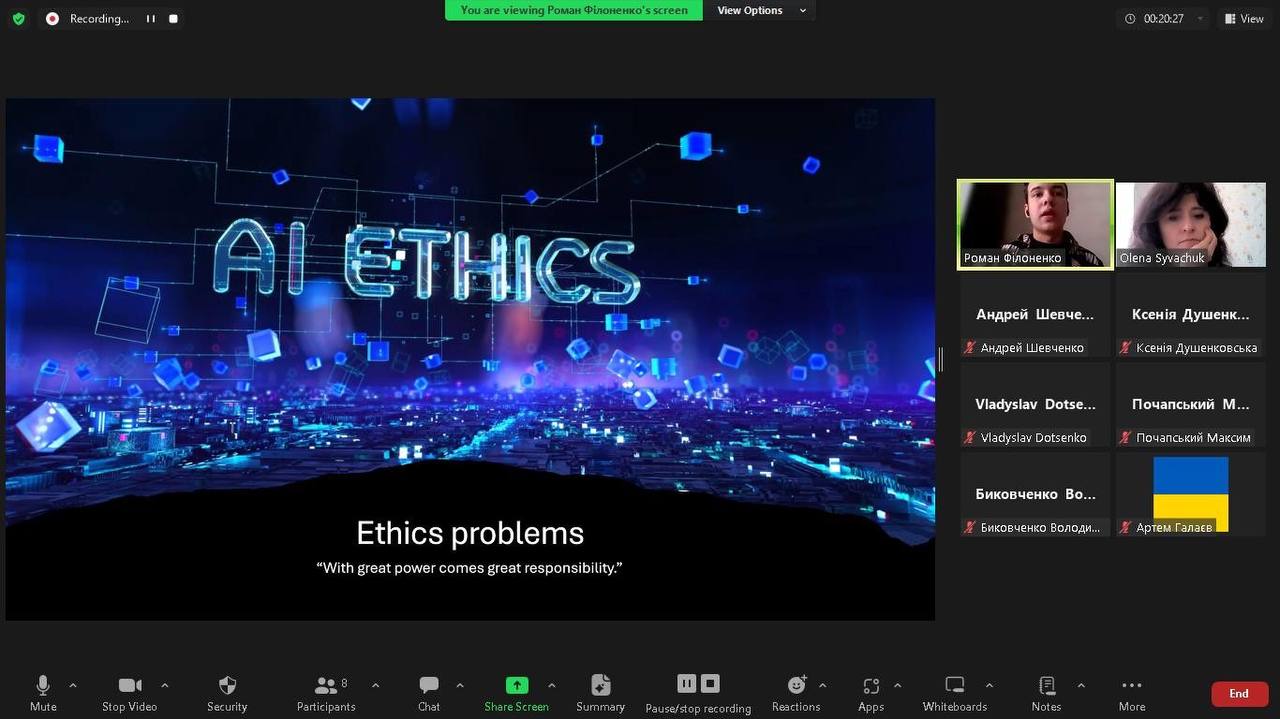The width and height of the screenshot is (1280, 719).
Task: Expand audio options arrow beside Mute
Action: point(73,685)
